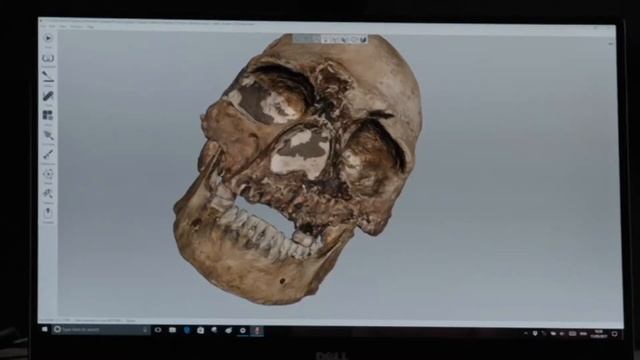640x360 pixels.
Task: Open the glasses-shaped Autopilot icon in left toolbar
Action: (x=48, y=58)
